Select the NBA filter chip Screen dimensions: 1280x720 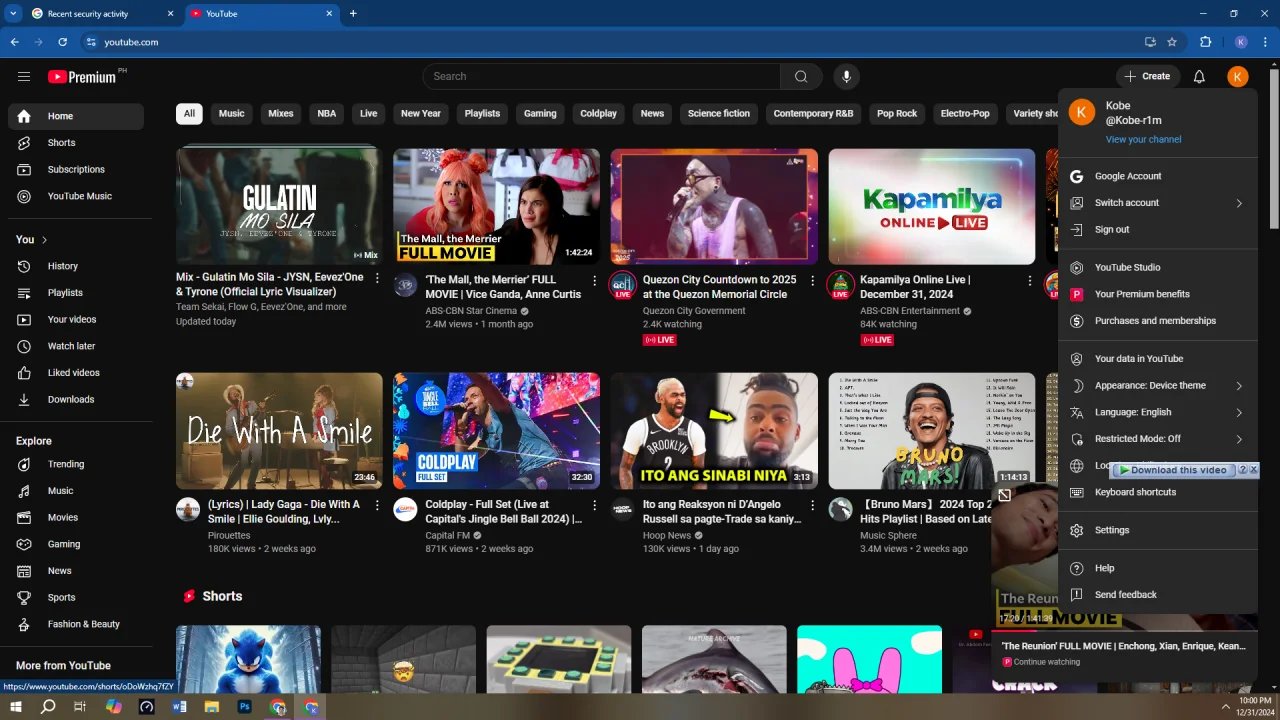[x=327, y=114]
